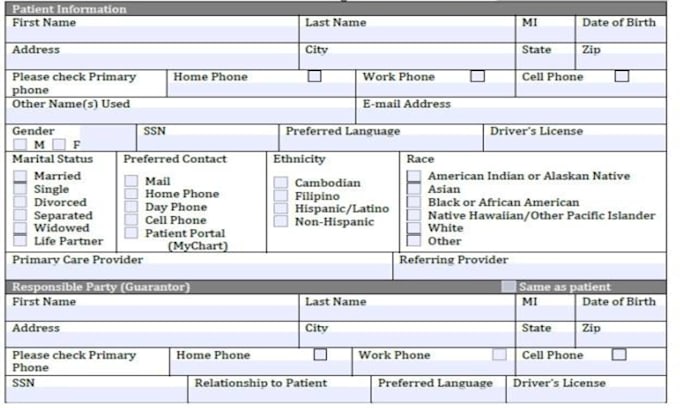The width and height of the screenshot is (680, 408).
Task: Select gender M checkbox
Action: point(20,144)
